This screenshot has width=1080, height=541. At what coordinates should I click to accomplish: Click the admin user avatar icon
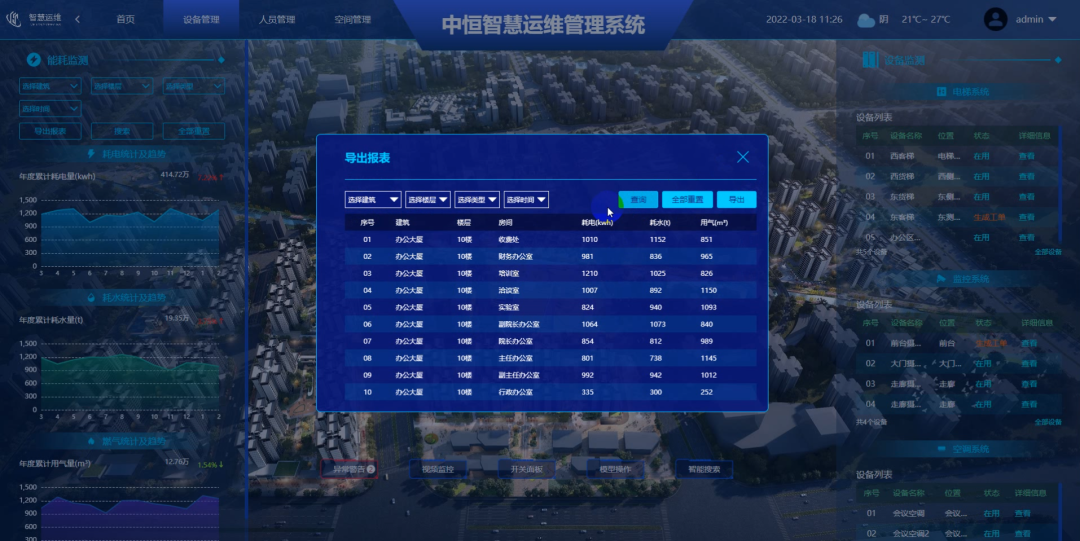coord(995,19)
